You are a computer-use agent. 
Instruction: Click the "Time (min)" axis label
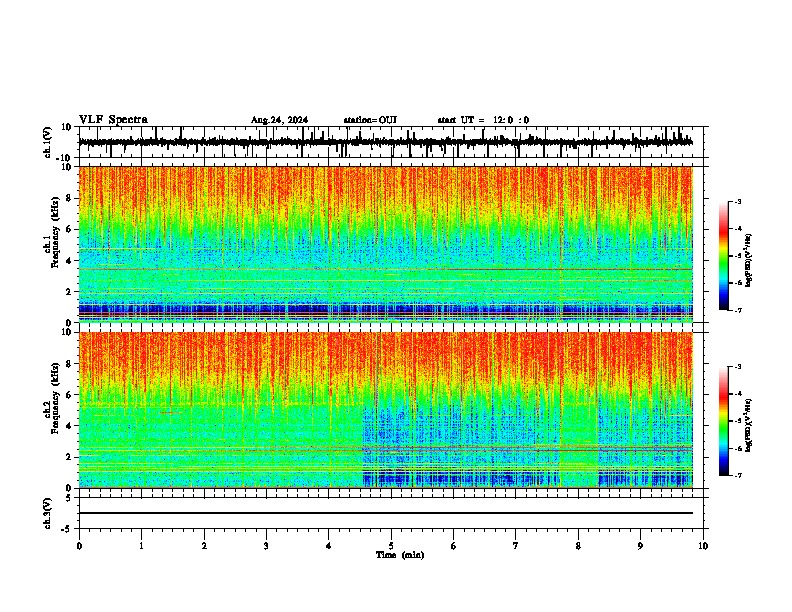(x=400, y=555)
